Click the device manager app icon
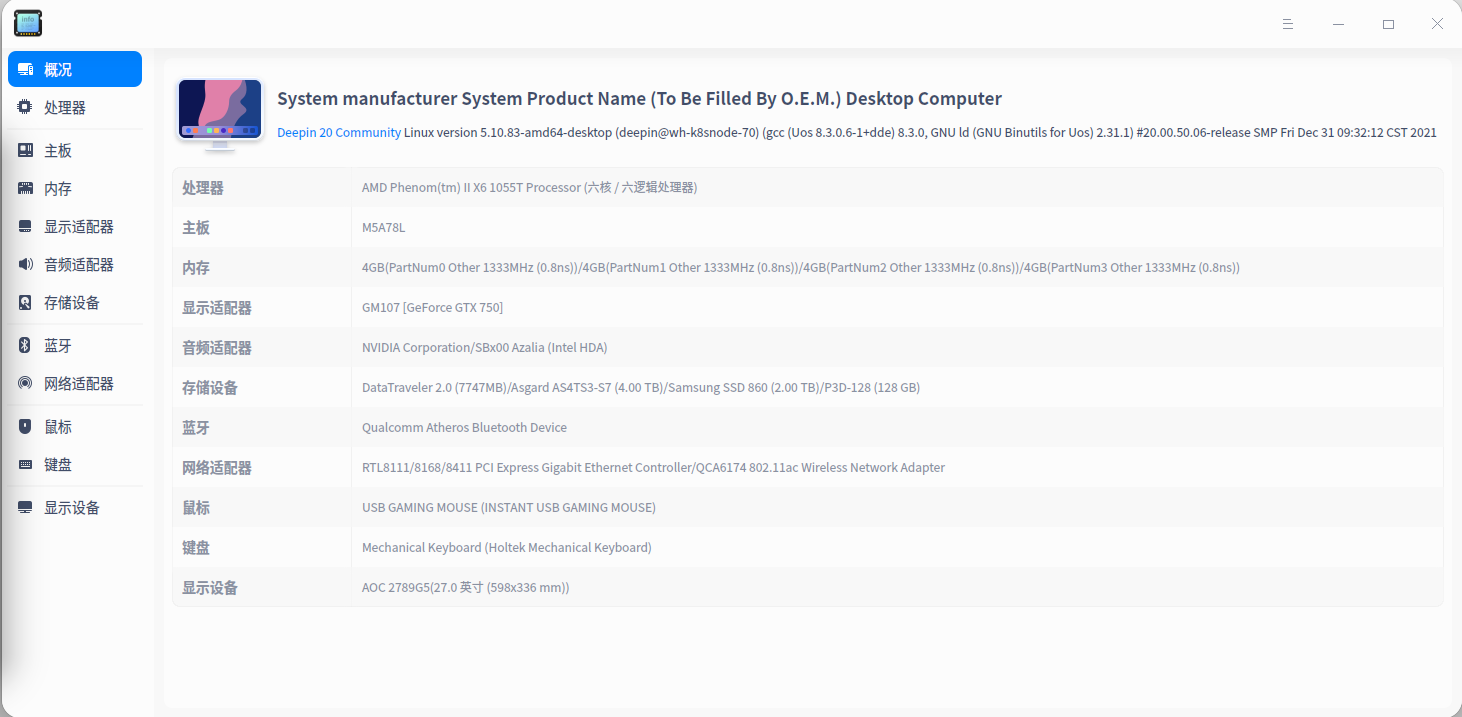Image resolution: width=1462 pixels, height=717 pixels. click(x=28, y=23)
